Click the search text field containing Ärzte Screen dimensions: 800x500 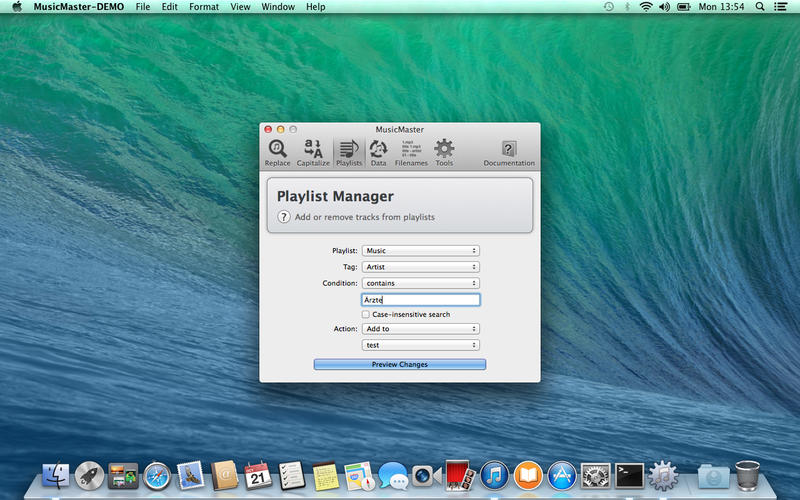421,300
